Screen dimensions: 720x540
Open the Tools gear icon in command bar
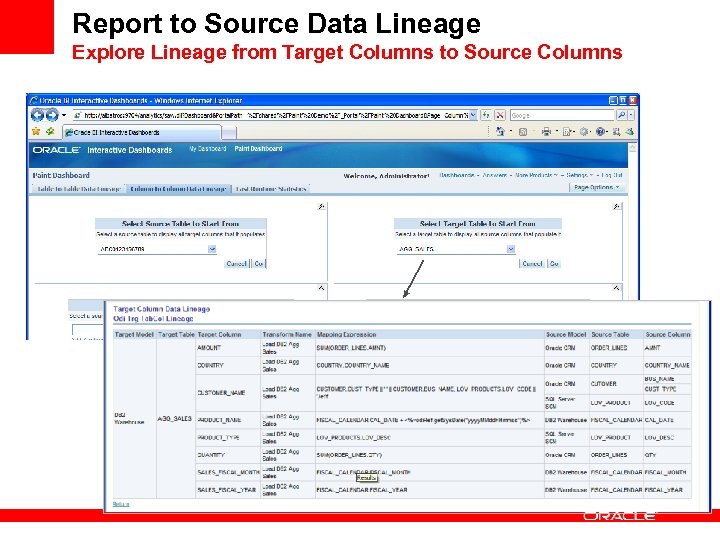[584, 132]
